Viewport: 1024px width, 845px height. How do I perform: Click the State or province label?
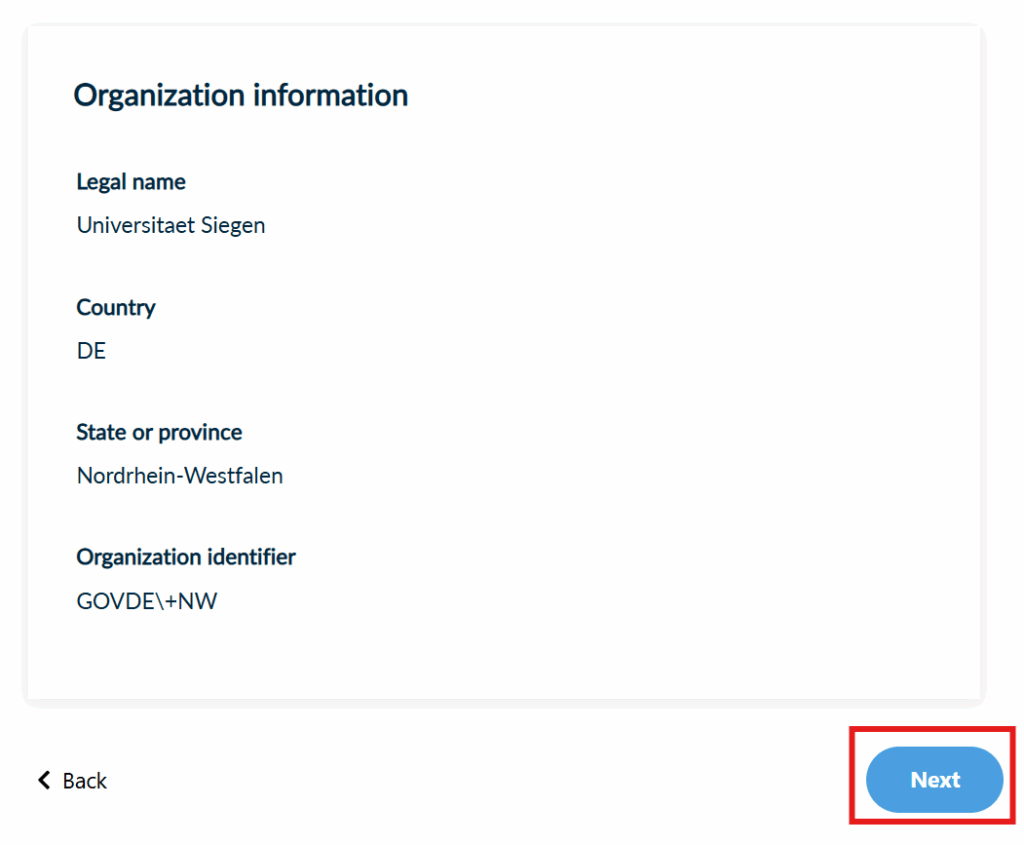click(159, 432)
